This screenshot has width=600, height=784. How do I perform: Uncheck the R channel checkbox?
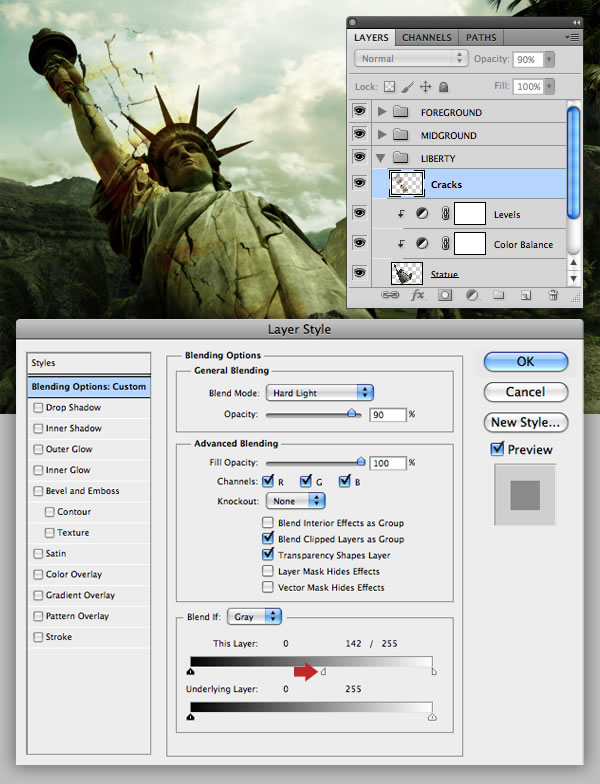click(x=268, y=481)
